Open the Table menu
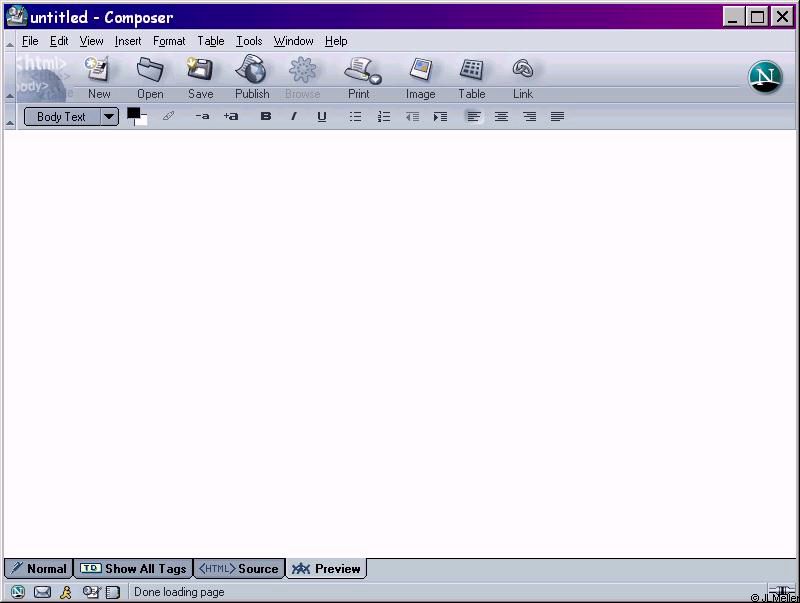The image size is (800, 603). pos(211,41)
